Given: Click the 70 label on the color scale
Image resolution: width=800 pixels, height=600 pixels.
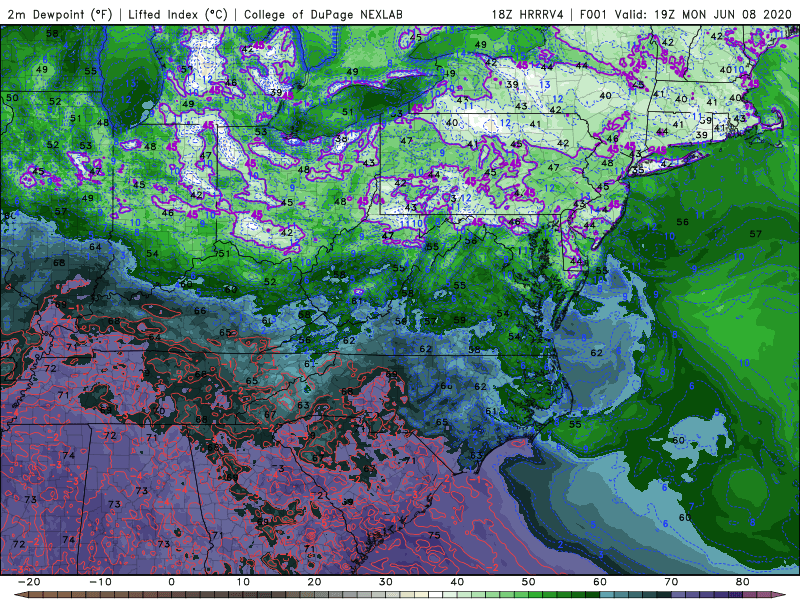Looking at the screenshot, I should [x=671, y=582].
